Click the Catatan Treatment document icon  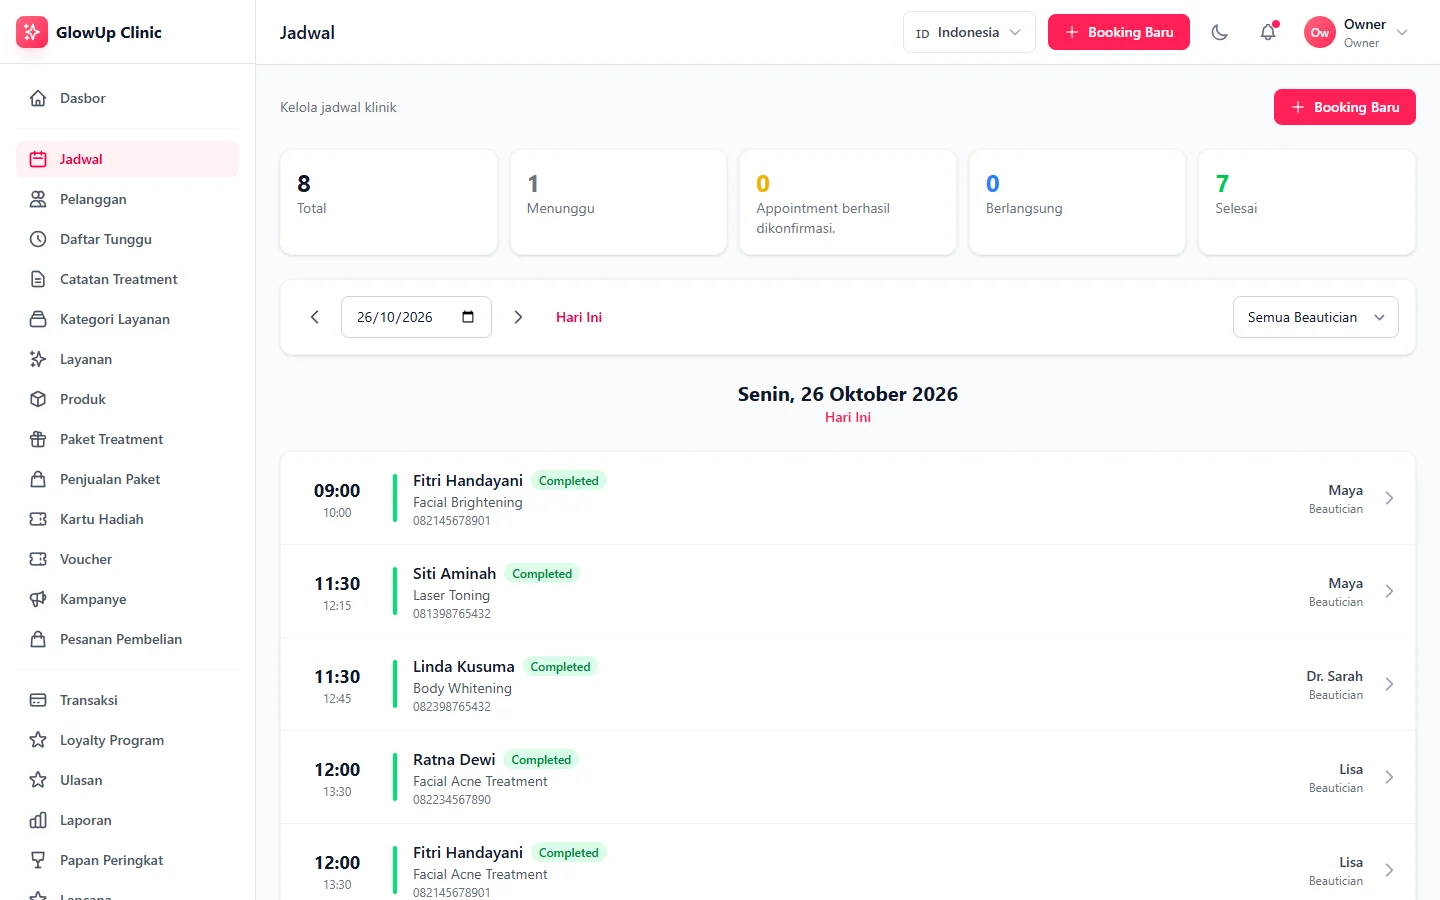[x=38, y=279]
